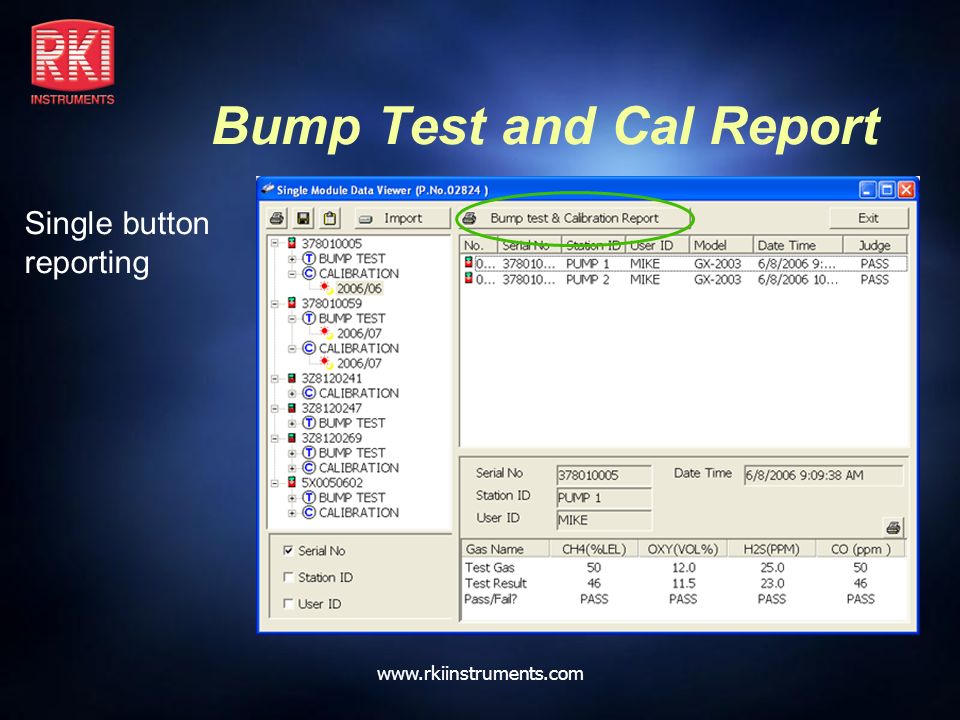Screen dimensions: 960x720
Task: Collapse the 378010059 tree node
Action: coord(275,303)
